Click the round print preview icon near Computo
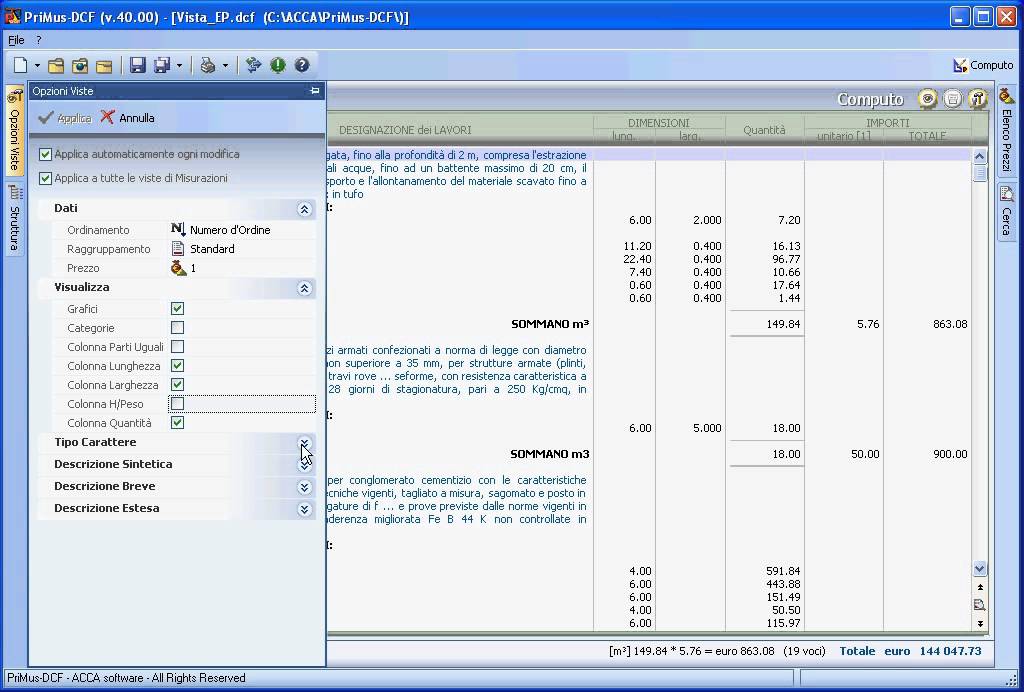Viewport: 1024px width, 692px height. pyautogui.click(x=953, y=99)
